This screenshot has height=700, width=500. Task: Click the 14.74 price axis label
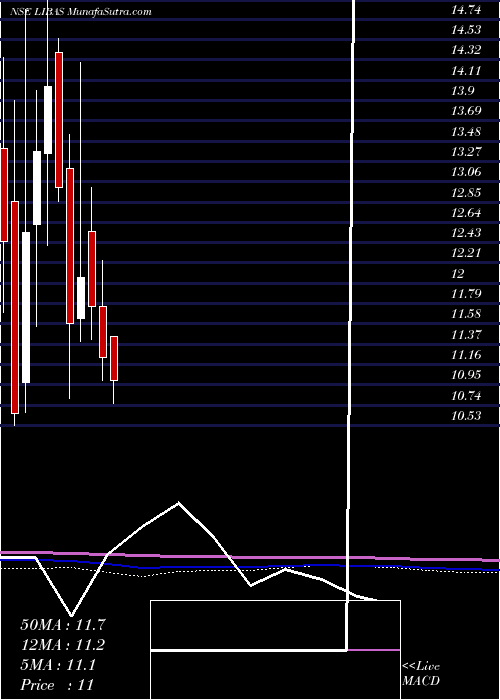(x=466, y=10)
